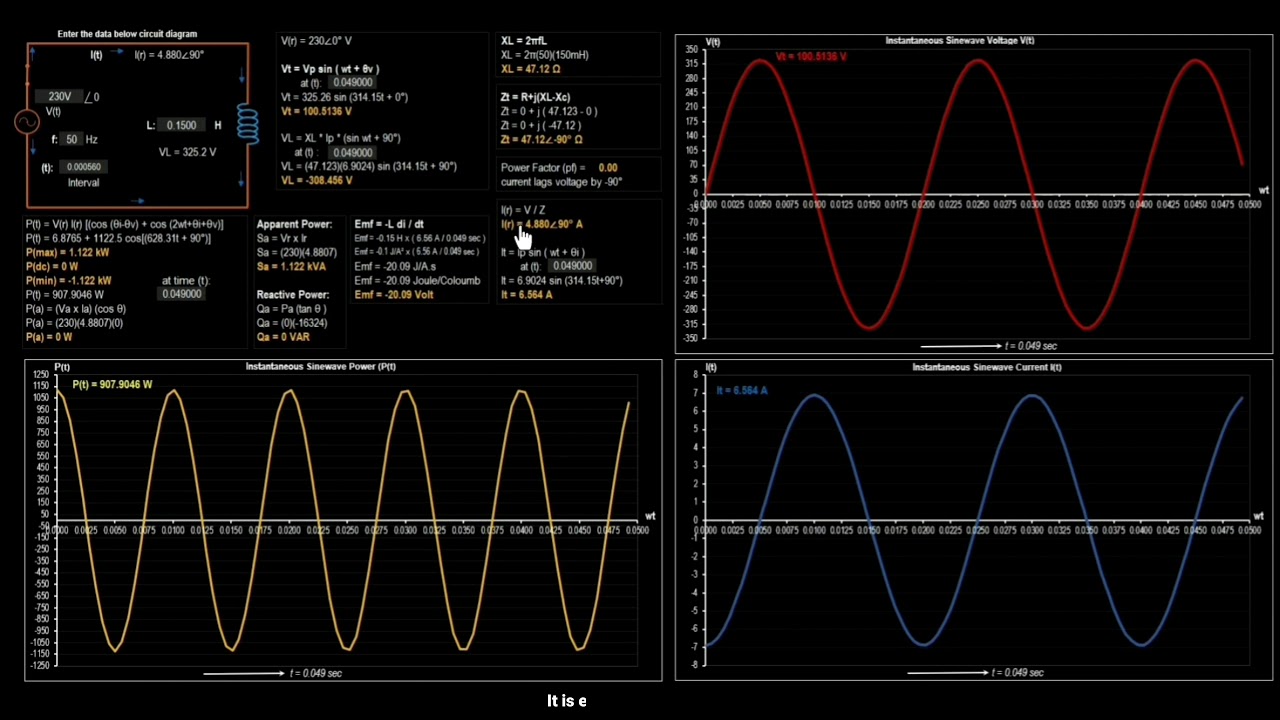1280x720 pixels.
Task: Click the blue current sinewave plot area
Action: (977, 520)
